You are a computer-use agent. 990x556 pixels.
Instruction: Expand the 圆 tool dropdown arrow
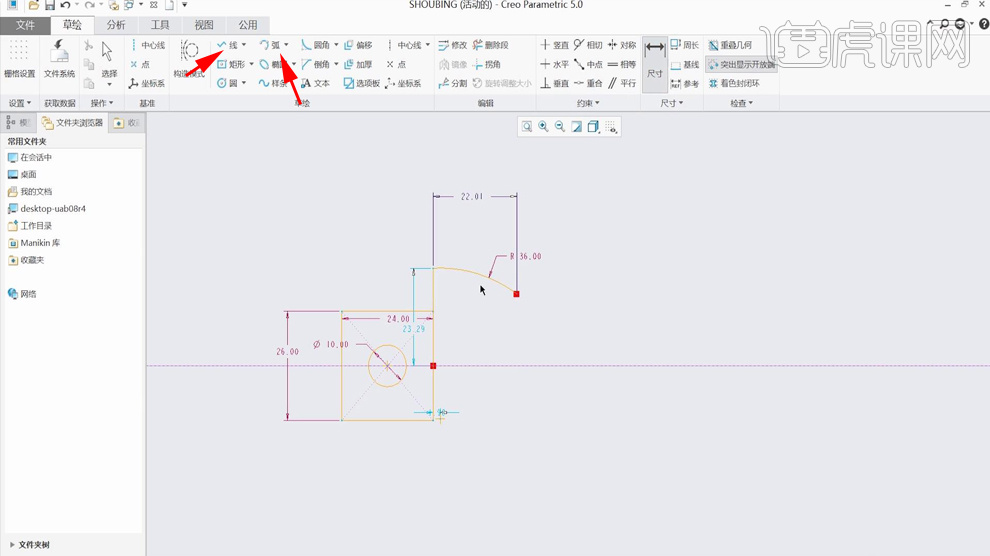tap(244, 83)
